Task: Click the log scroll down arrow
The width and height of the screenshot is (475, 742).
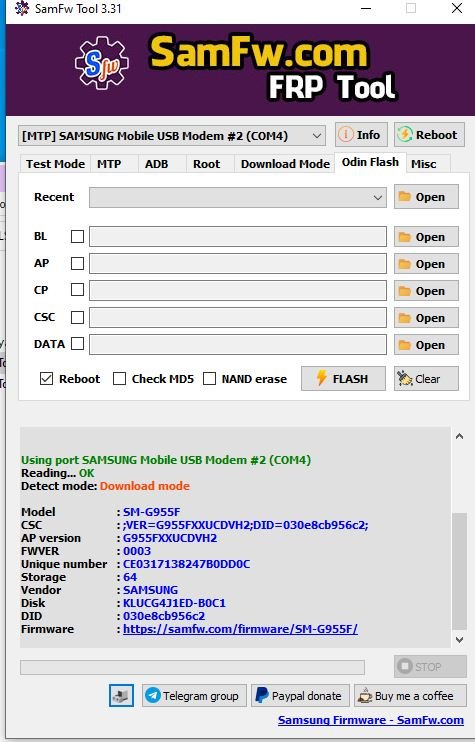Action: click(x=459, y=639)
